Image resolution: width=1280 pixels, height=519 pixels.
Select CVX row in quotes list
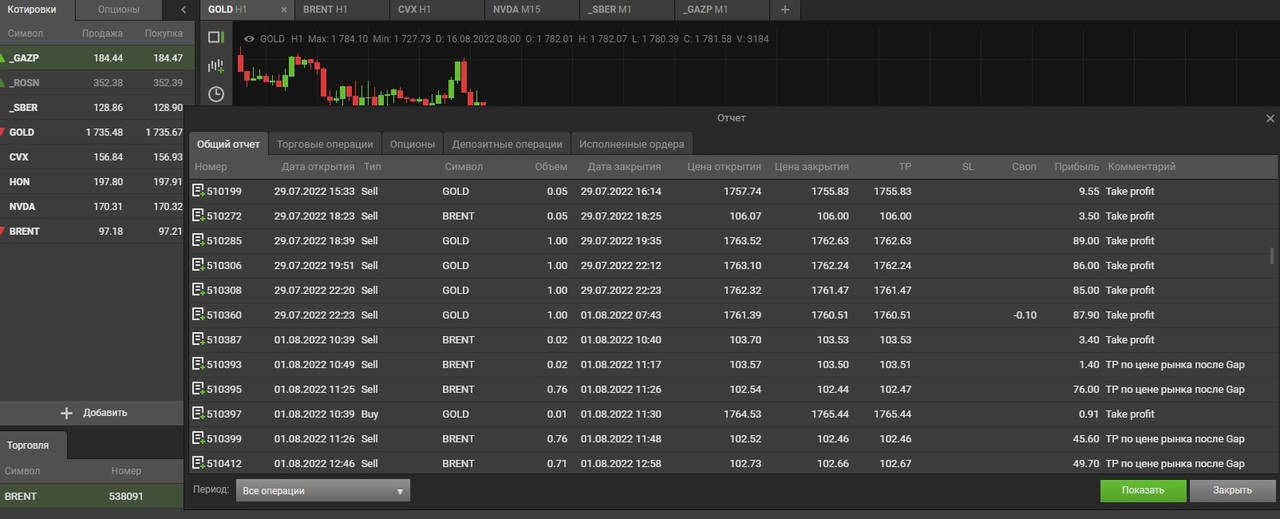click(93, 157)
